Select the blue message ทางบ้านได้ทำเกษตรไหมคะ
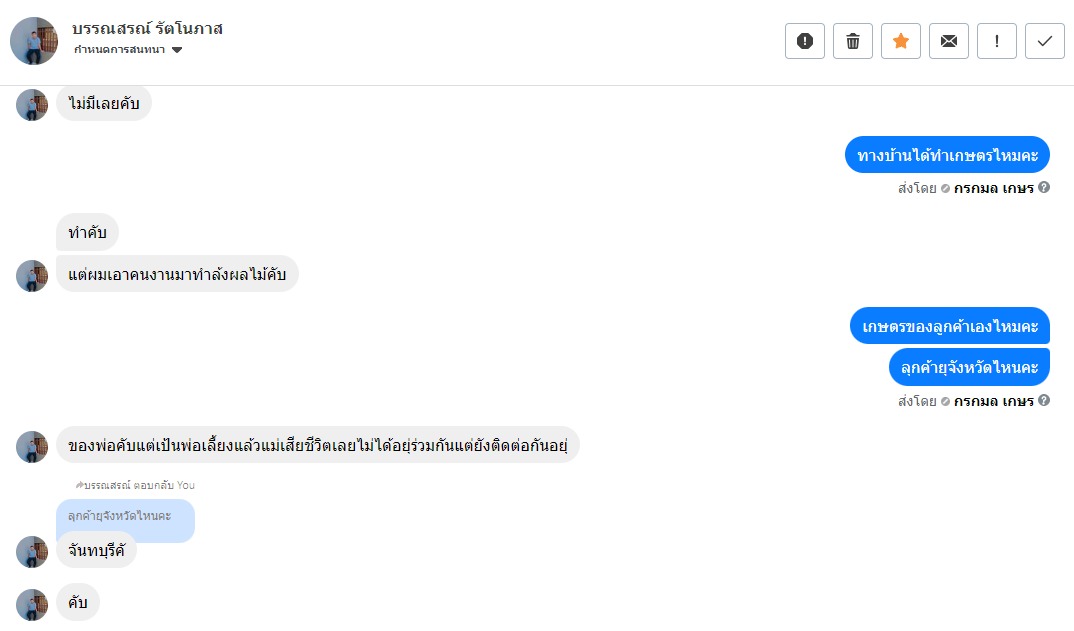 (947, 155)
